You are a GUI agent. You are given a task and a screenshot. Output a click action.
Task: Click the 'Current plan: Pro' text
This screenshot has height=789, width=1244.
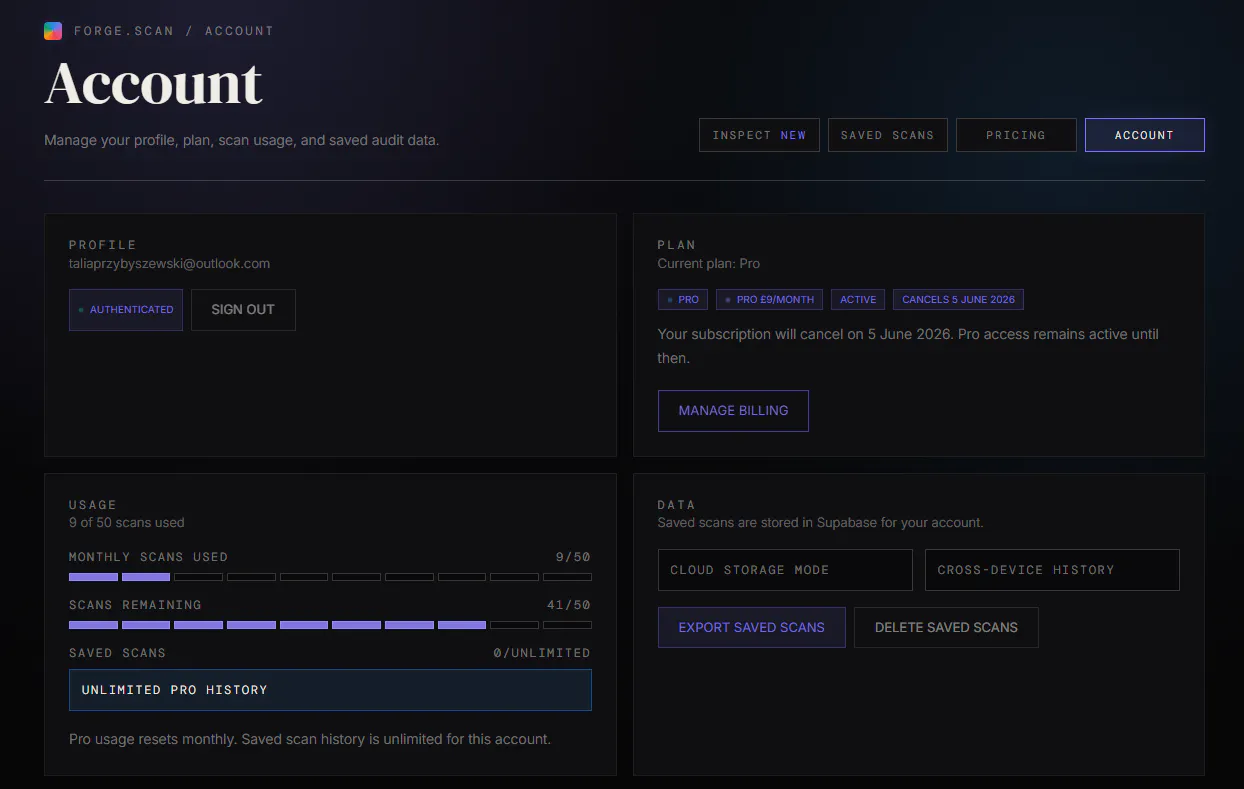pos(709,264)
